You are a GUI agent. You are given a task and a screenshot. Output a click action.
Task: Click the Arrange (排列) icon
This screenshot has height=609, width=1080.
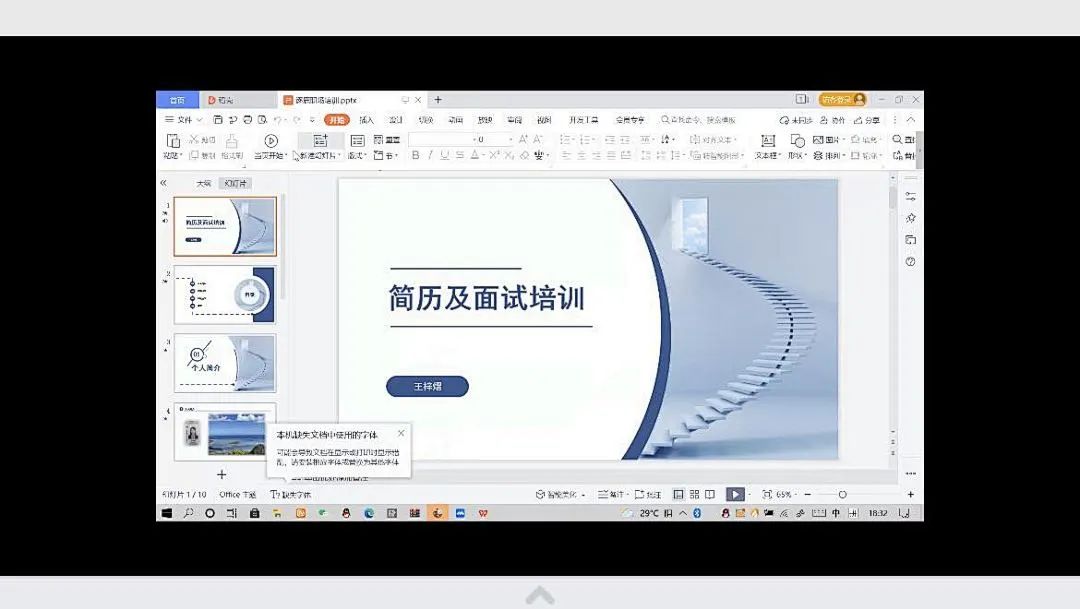pos(818,156)
